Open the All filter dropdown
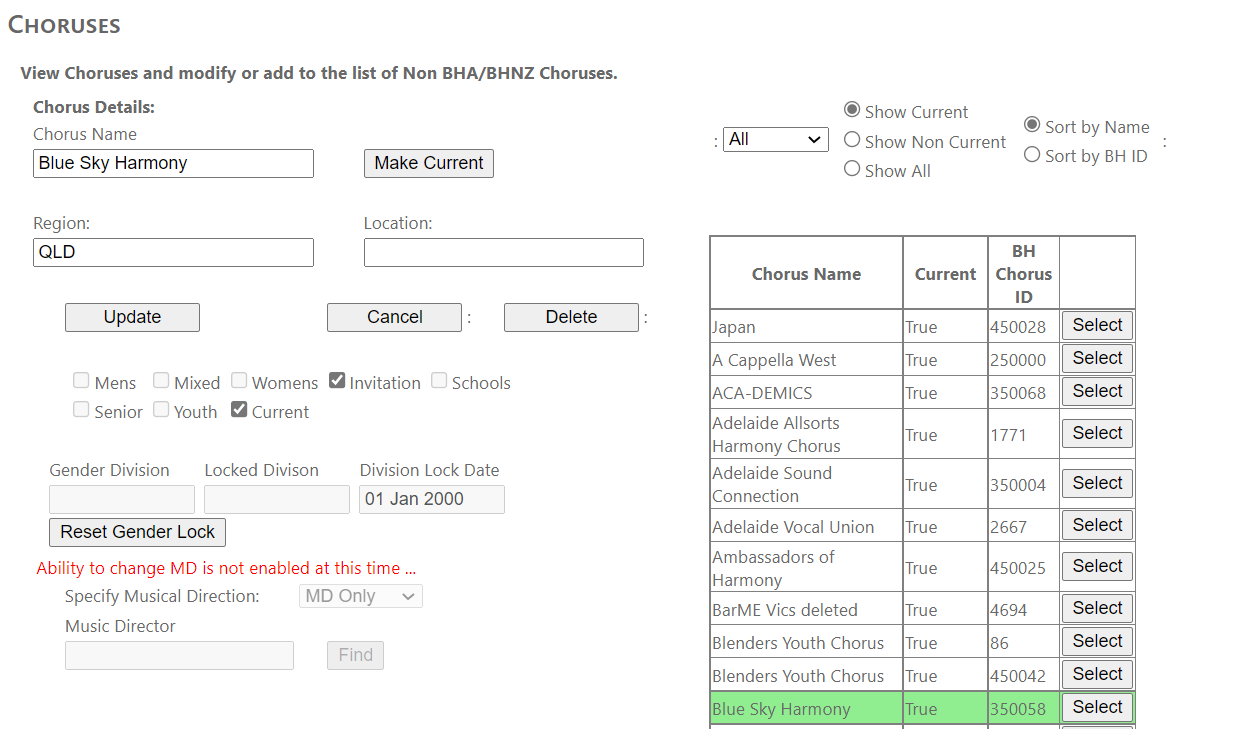 pyautogui.click(x=775, y=140)
